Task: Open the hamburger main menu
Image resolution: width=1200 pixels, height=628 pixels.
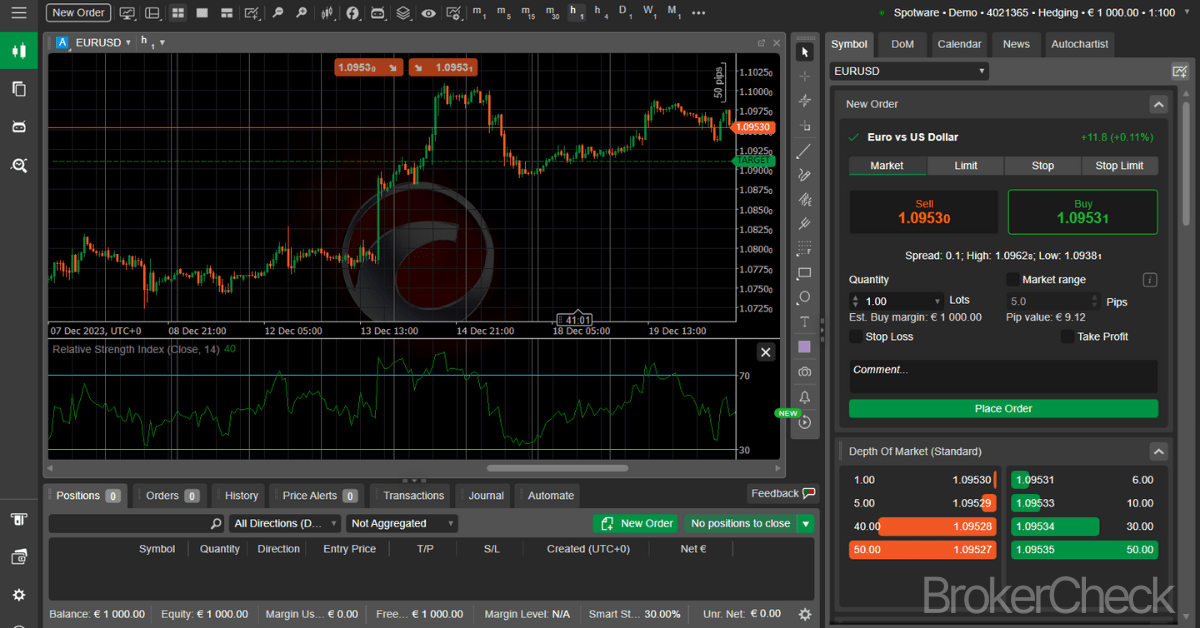Action: click(x=18, y=13)
